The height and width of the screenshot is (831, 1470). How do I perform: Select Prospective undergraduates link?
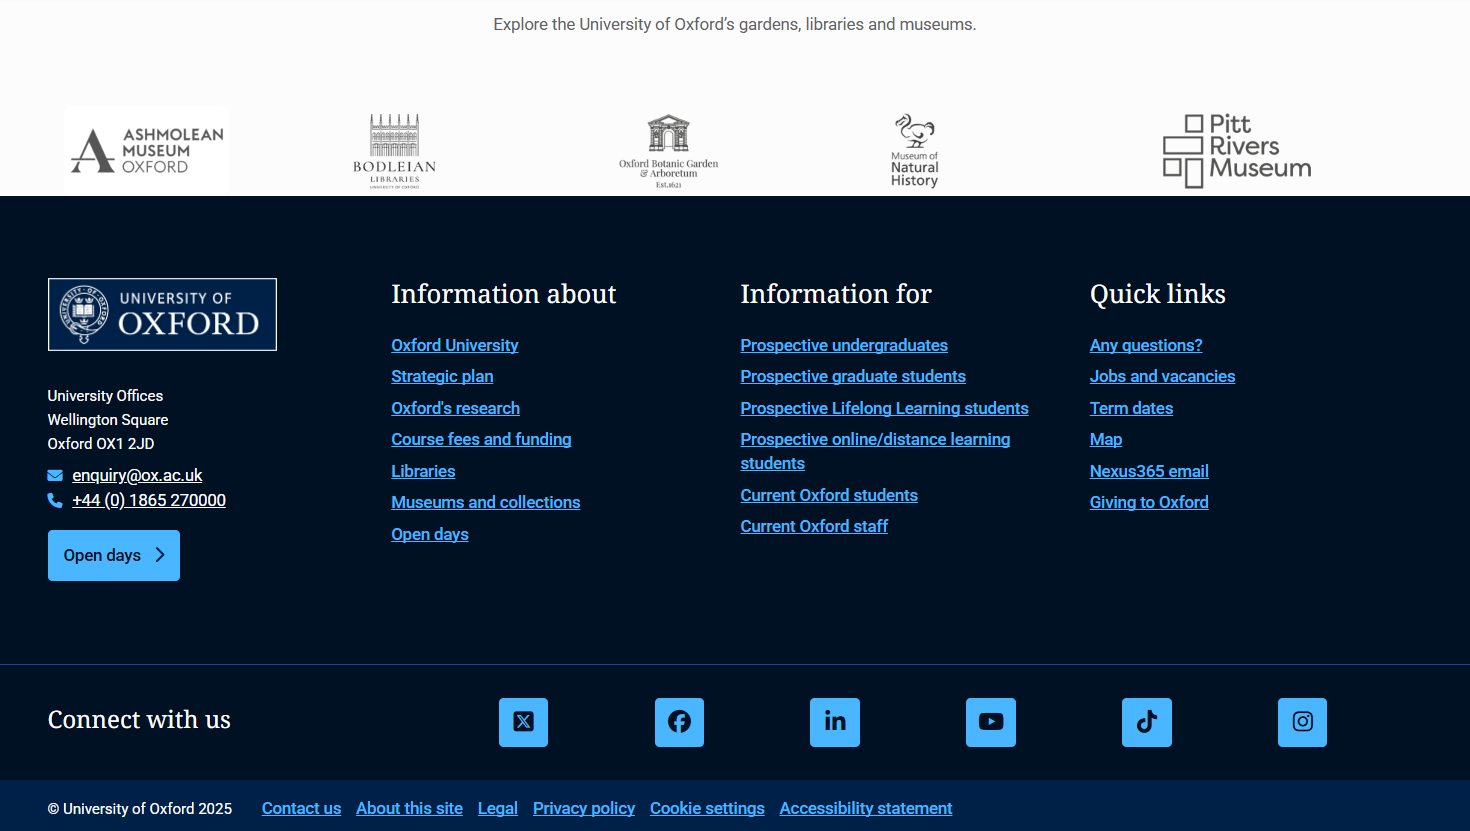(x=844, y=345)
